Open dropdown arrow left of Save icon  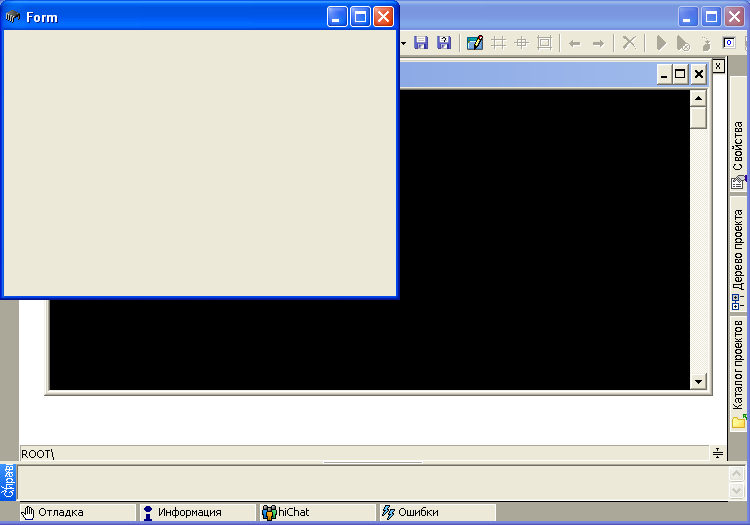click(404, 43)
